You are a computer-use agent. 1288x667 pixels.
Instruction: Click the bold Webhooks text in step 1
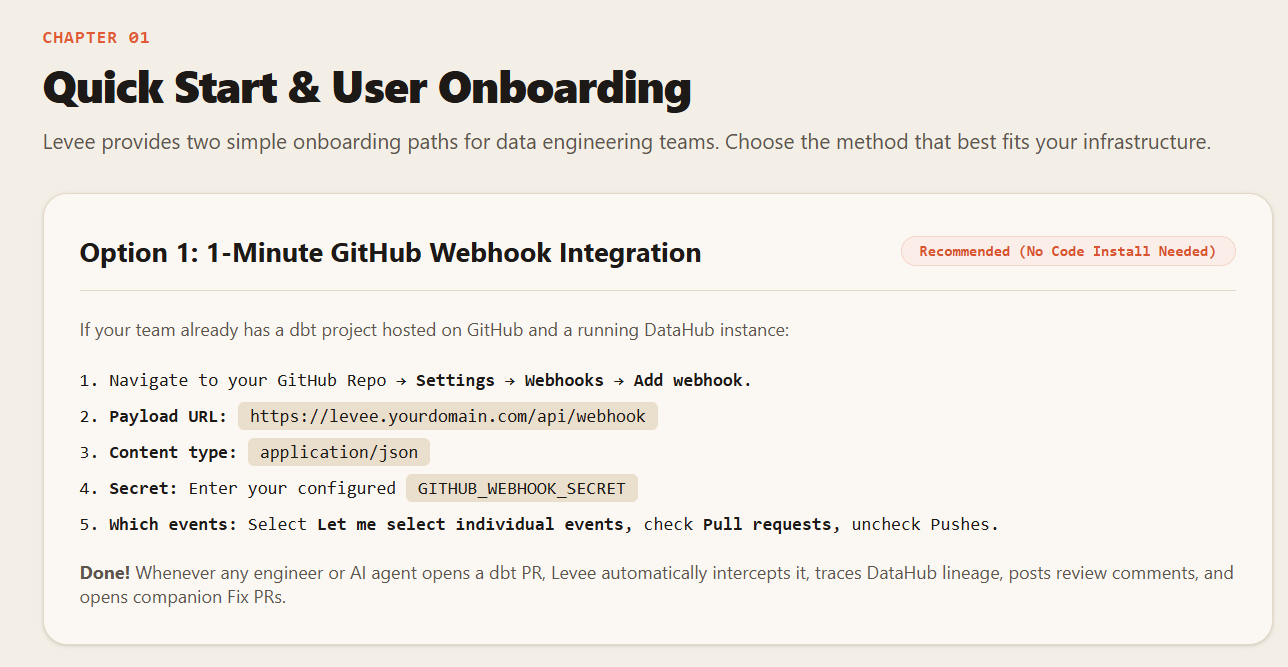coord(564,380)
